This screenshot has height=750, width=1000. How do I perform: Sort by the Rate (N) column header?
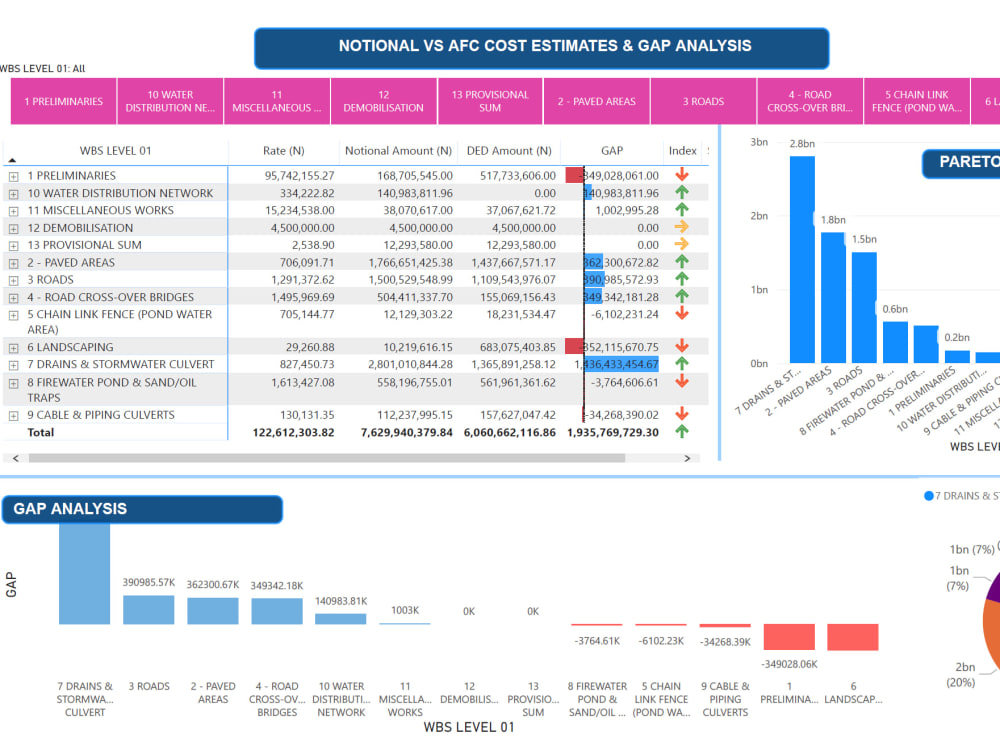[284, 151]
